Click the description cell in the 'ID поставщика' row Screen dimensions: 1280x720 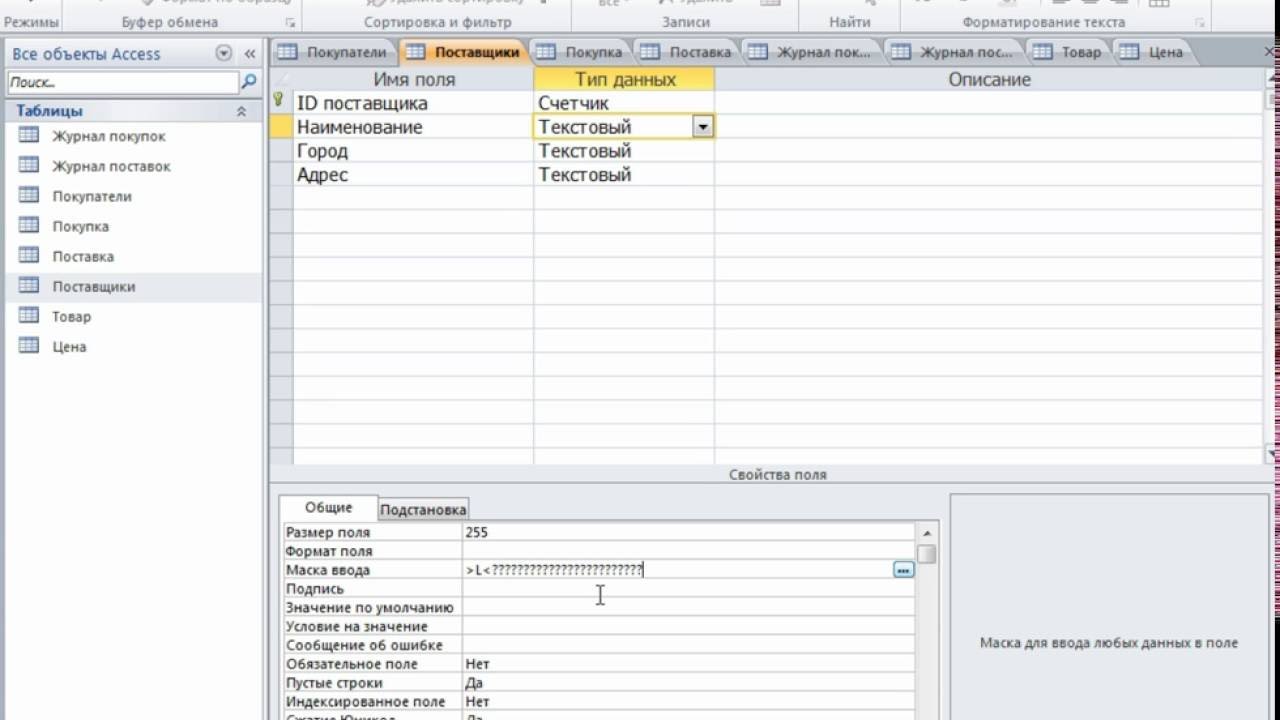pos(989,103)
